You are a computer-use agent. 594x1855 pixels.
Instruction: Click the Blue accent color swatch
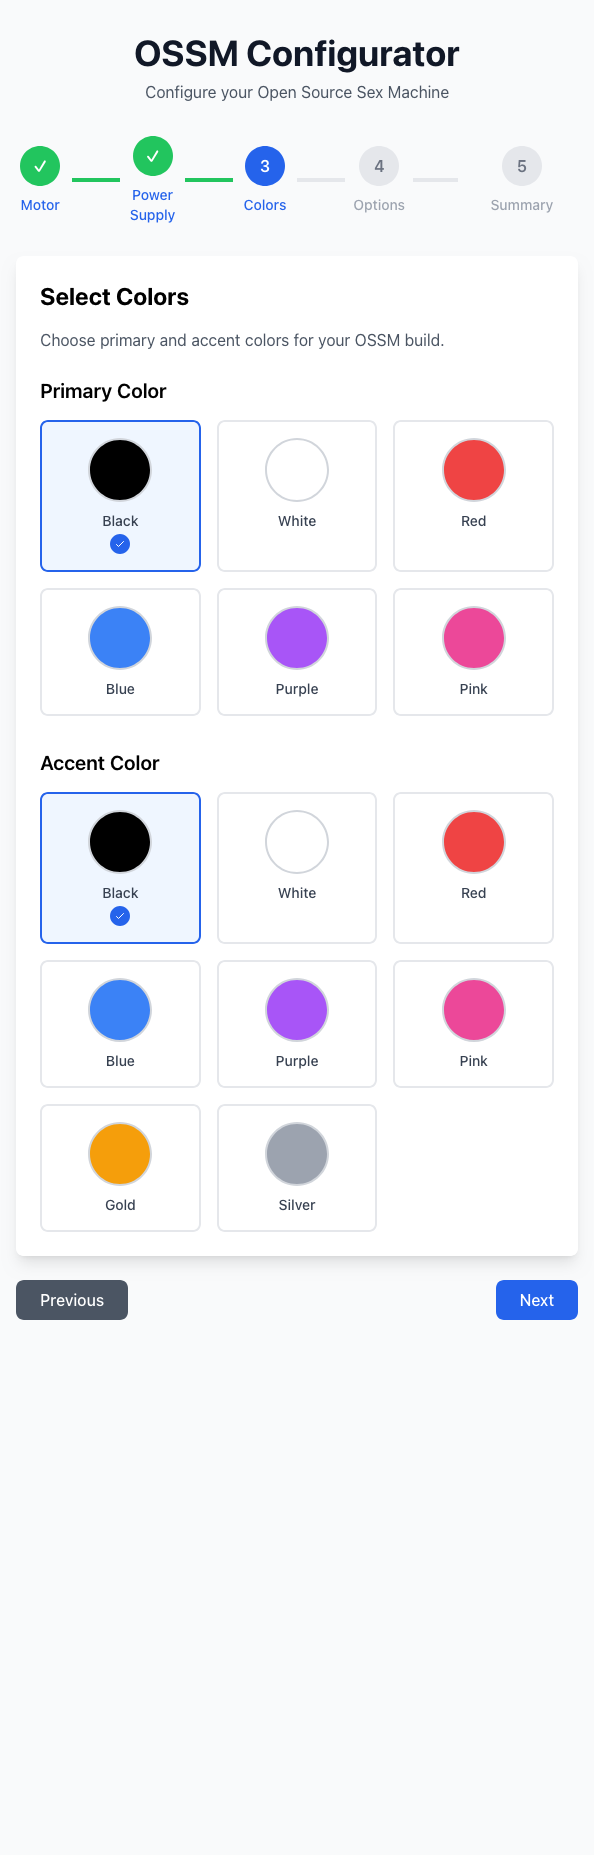click(x=120, y=1009)
